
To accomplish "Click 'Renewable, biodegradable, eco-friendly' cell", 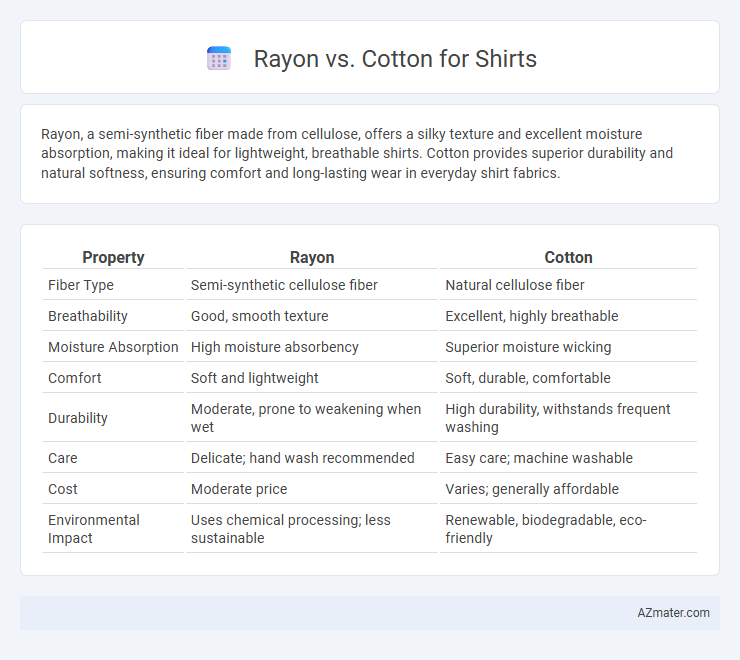I will point(546,529).
